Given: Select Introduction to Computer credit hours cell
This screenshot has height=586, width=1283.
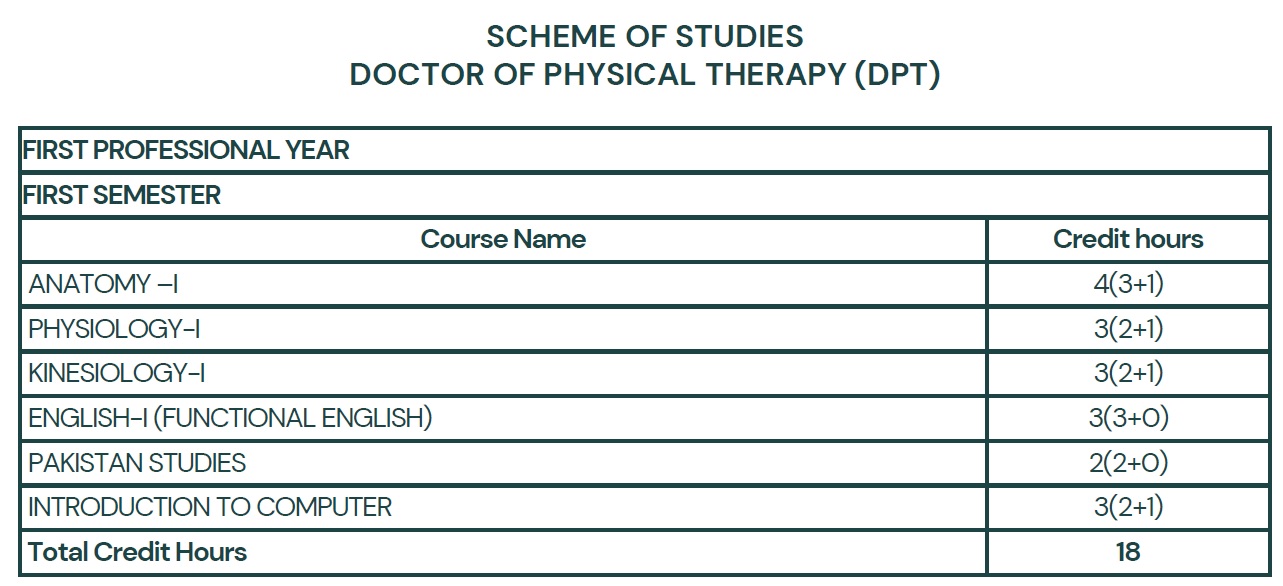Looking at the screenshot, I should (1128, 507).
